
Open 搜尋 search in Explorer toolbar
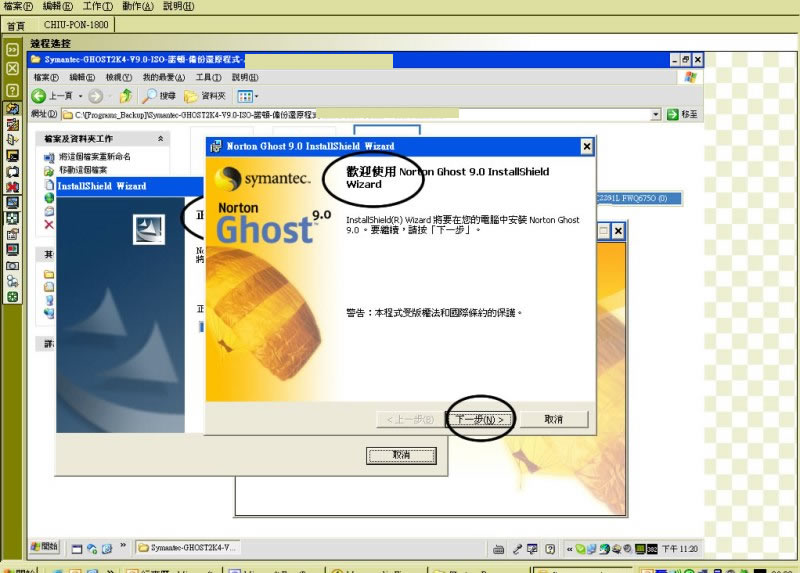tap(159, 95)
